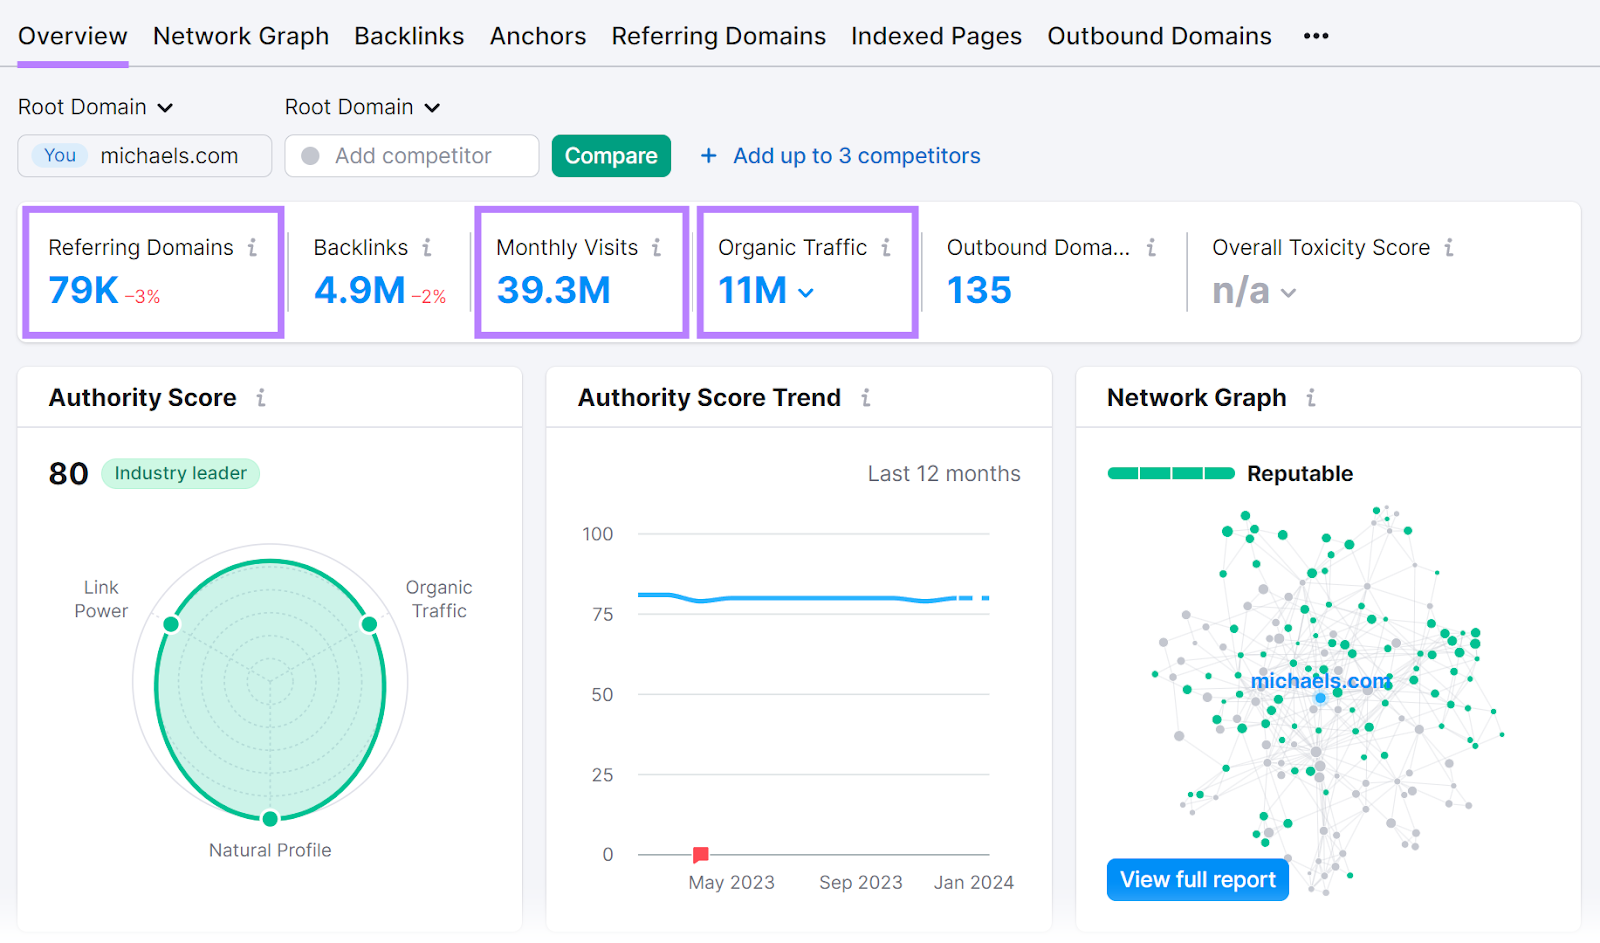Click Add up to 3 competitors link
Viewport: 1600px width, 943px height.
click(x=855, y=155)
